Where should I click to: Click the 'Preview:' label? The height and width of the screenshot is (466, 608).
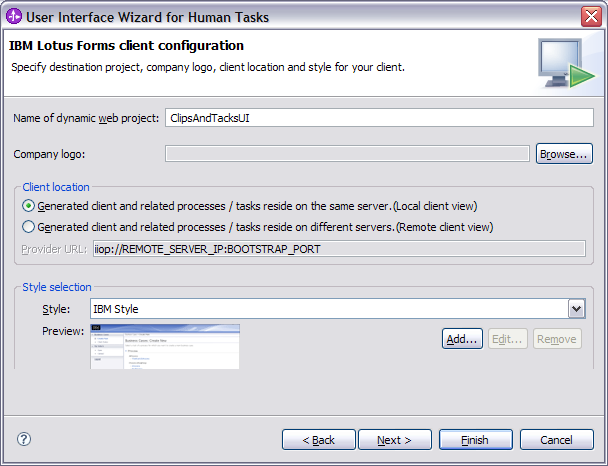(63, 331)
